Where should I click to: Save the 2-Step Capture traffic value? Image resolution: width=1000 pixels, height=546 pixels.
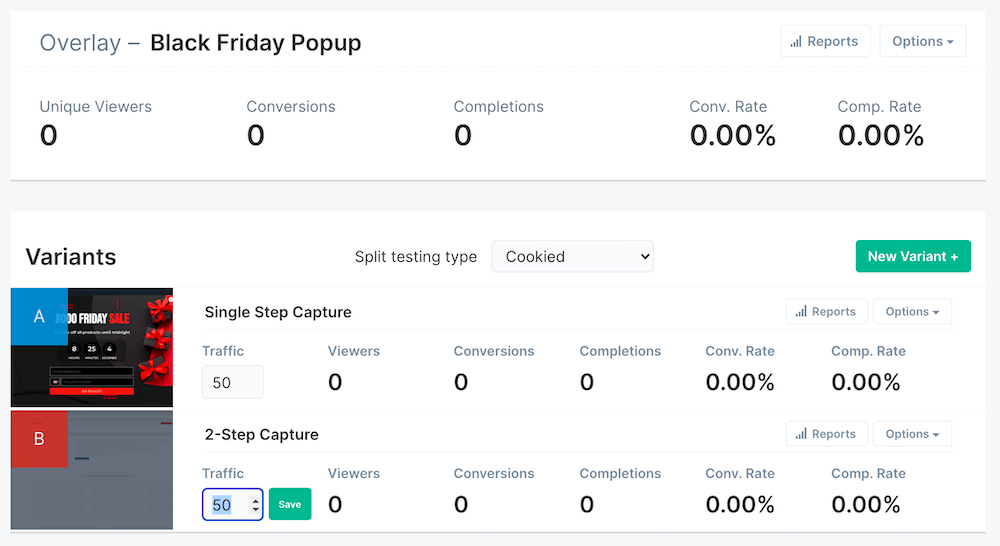click(x=290, y=505)
